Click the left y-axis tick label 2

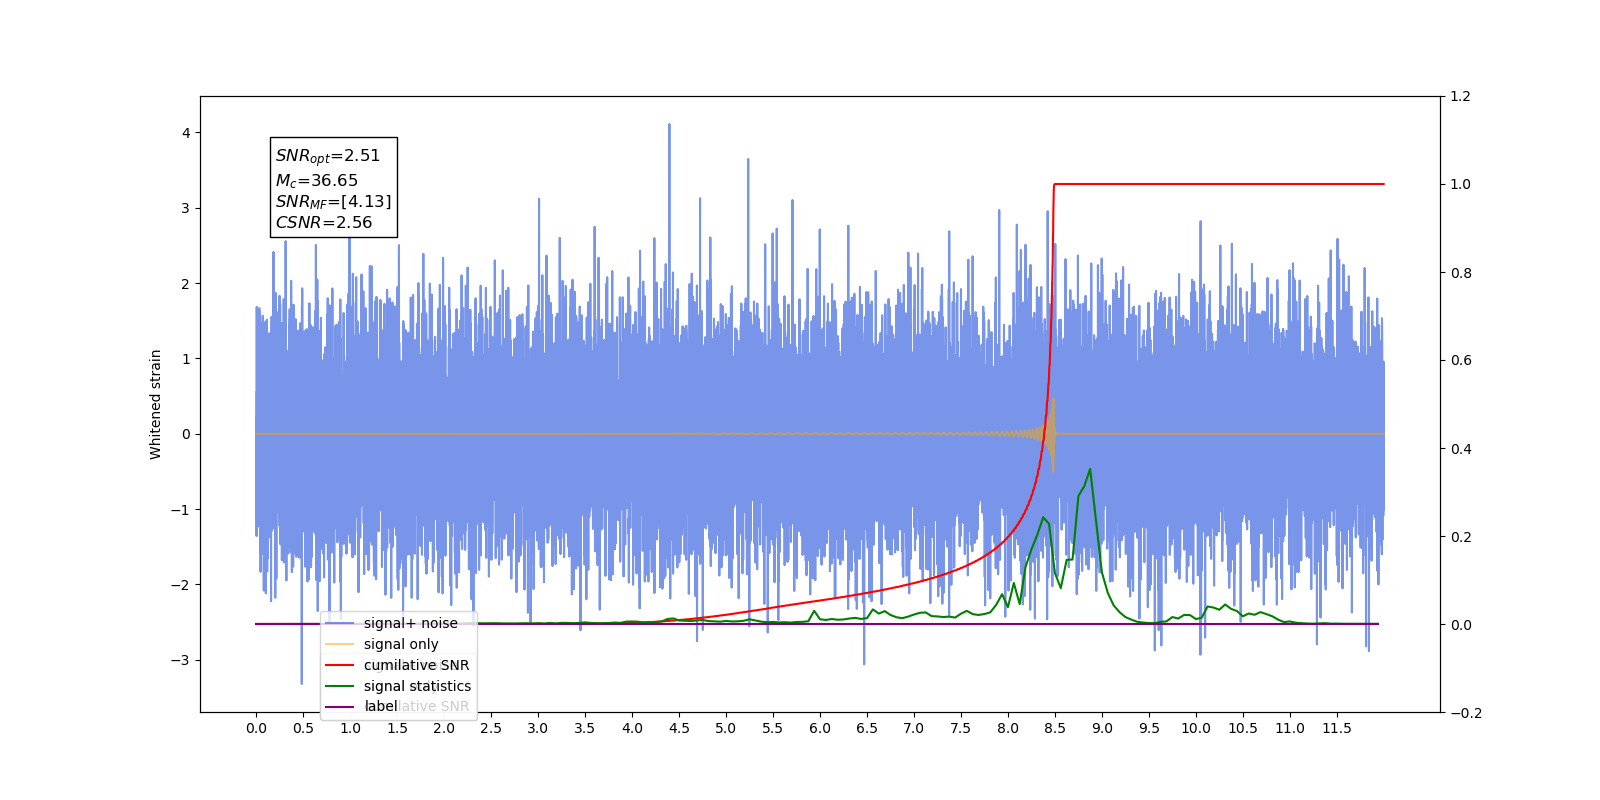[x=186, y=284]
